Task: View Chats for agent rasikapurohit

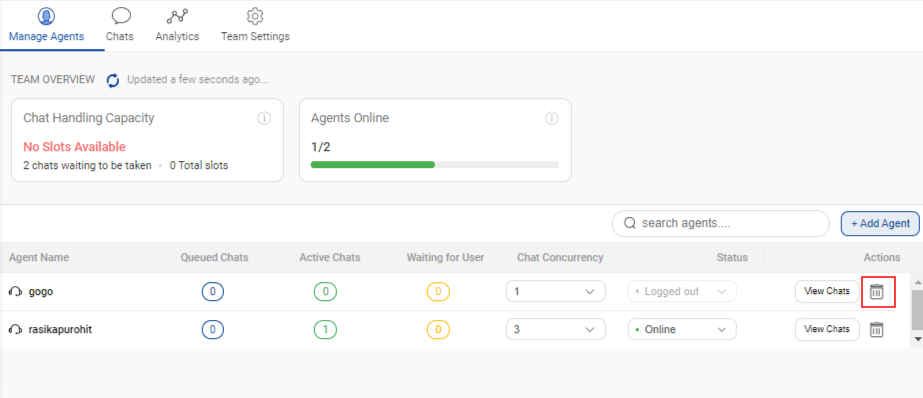Action: point(827,329)
